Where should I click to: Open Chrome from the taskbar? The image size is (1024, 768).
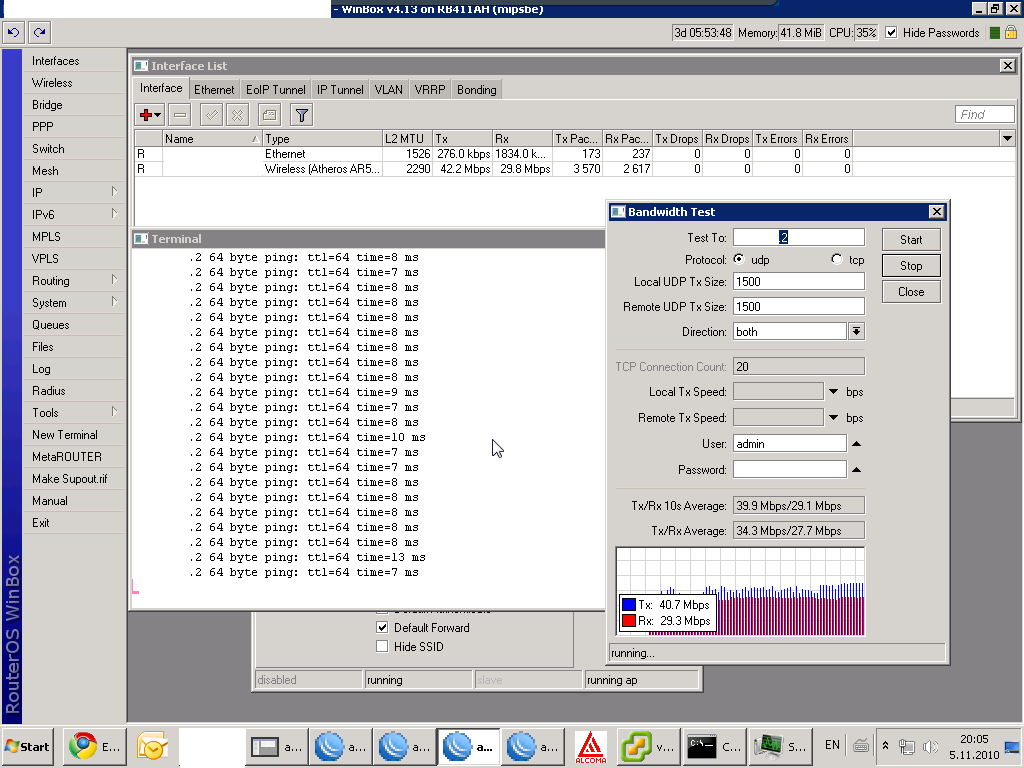coord(95,746)
